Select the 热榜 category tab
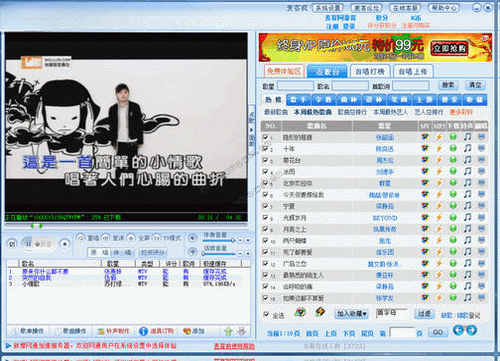This screenshot has width=500, height=361. 273,99
